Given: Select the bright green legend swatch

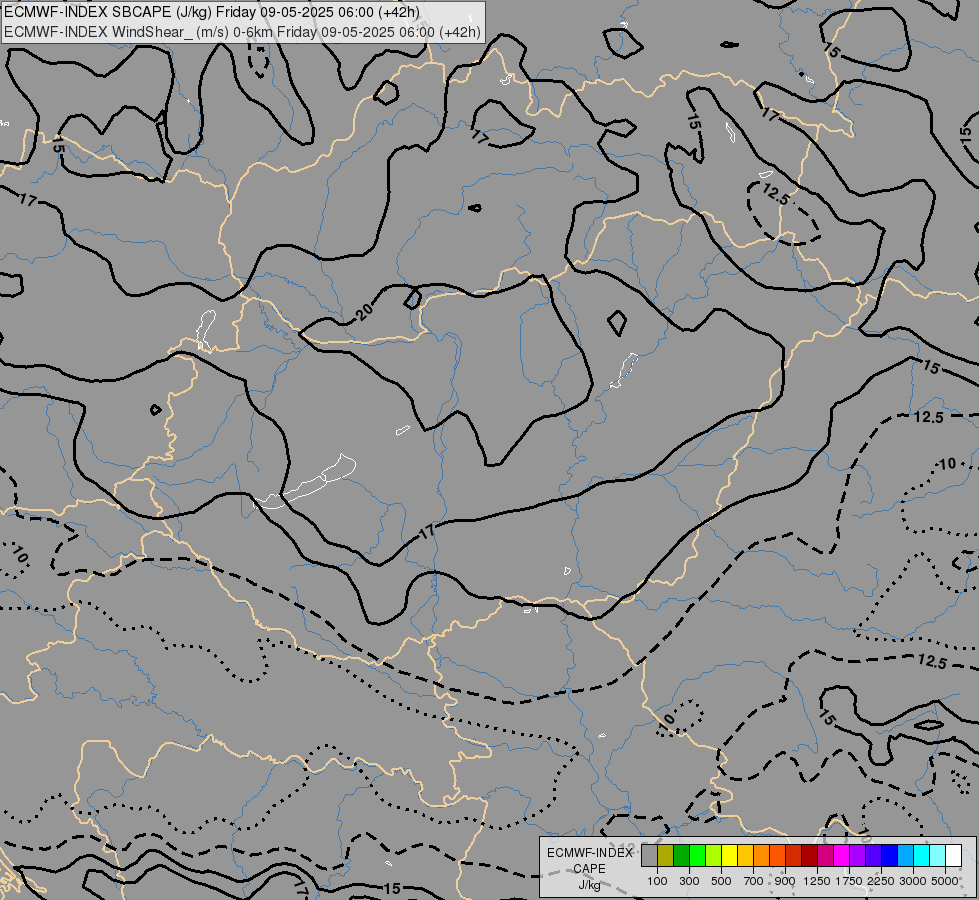Looking at the screenshot, I should (697, 855).
